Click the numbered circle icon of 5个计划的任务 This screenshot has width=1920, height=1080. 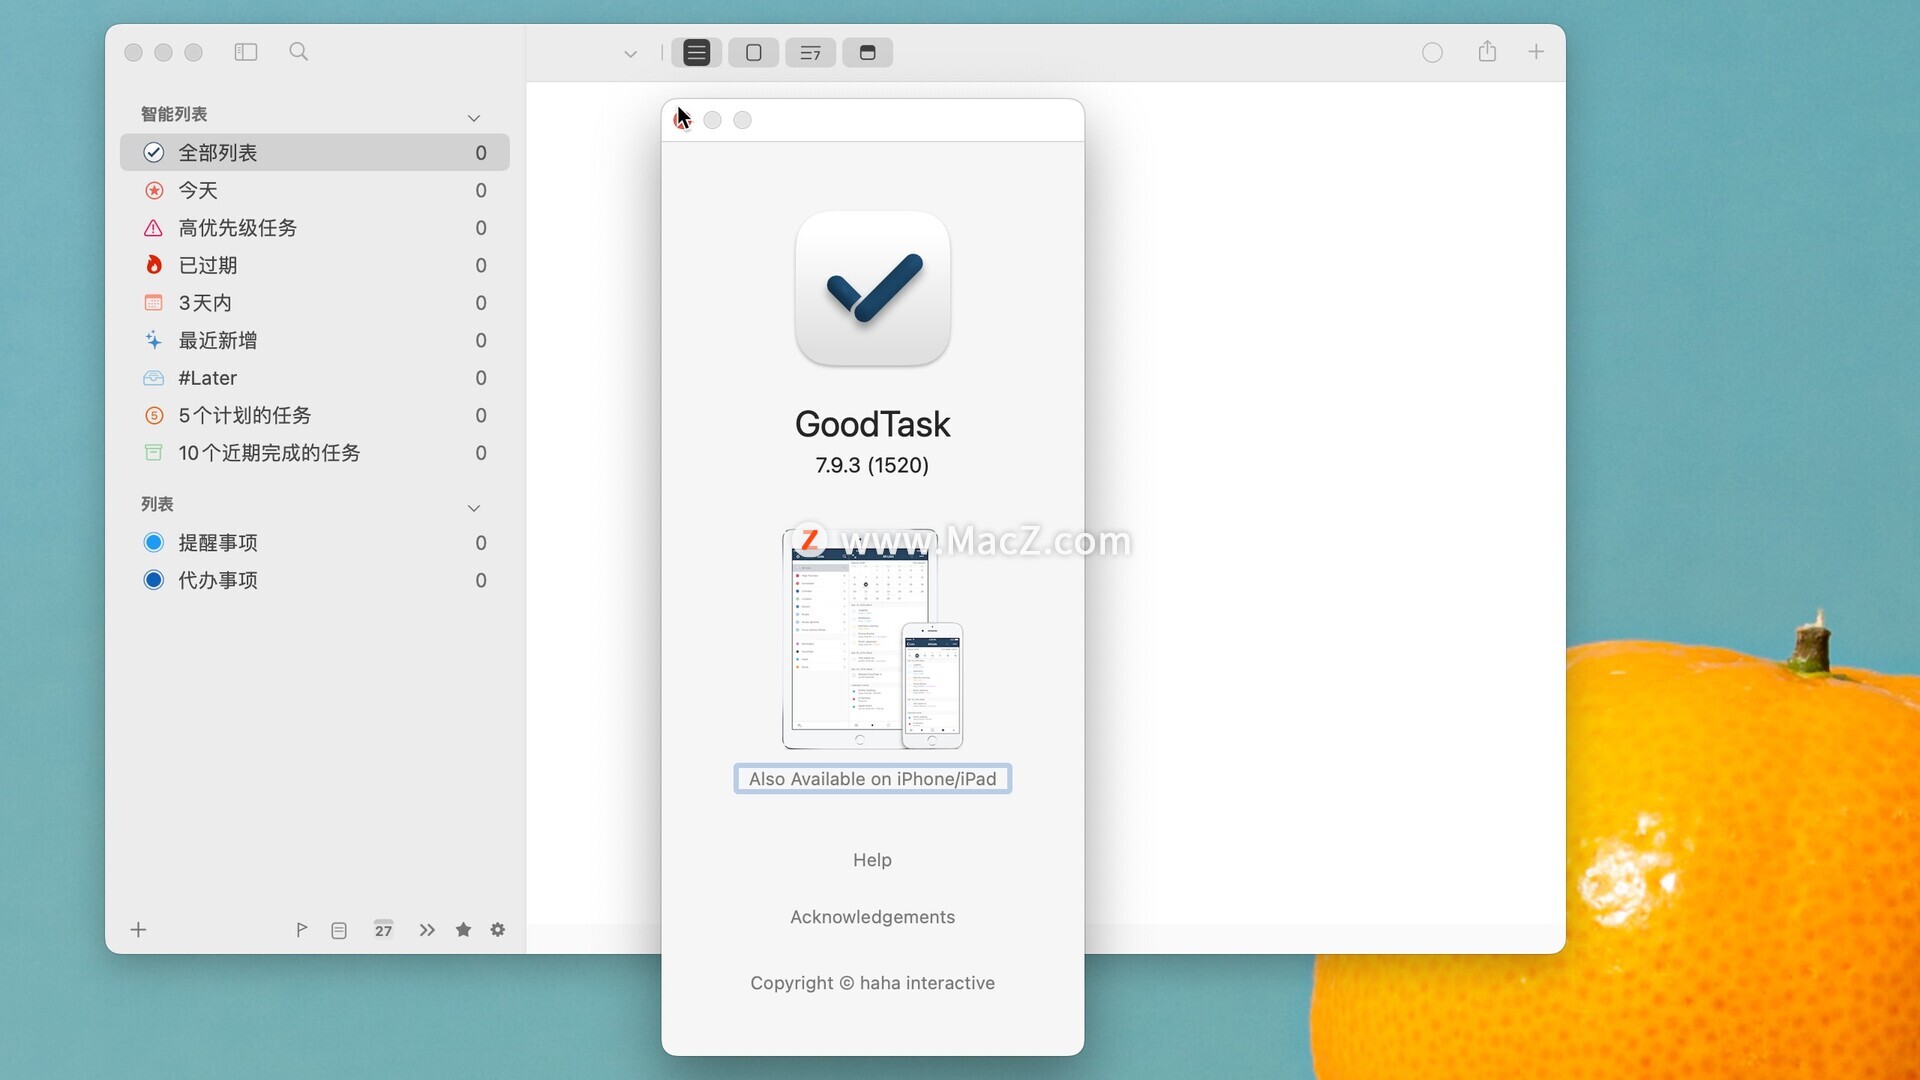click(x=153, y=415)
